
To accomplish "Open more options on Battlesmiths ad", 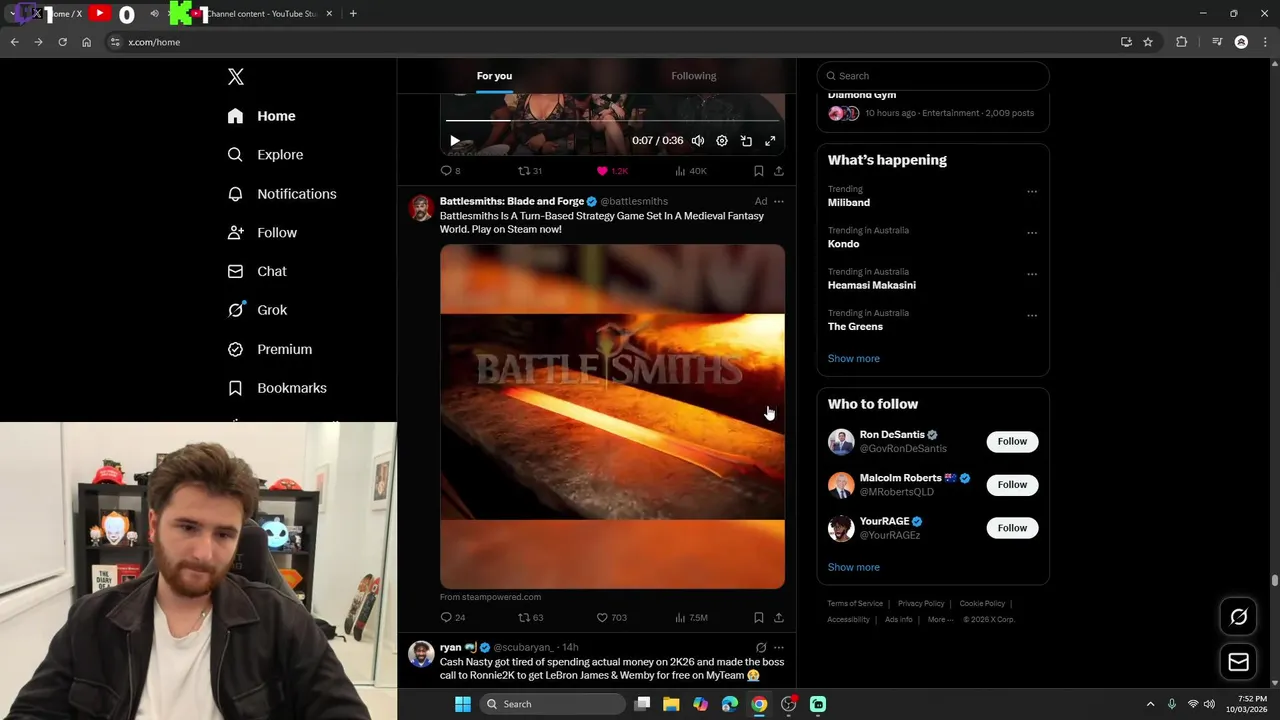I will pos(779,201).
